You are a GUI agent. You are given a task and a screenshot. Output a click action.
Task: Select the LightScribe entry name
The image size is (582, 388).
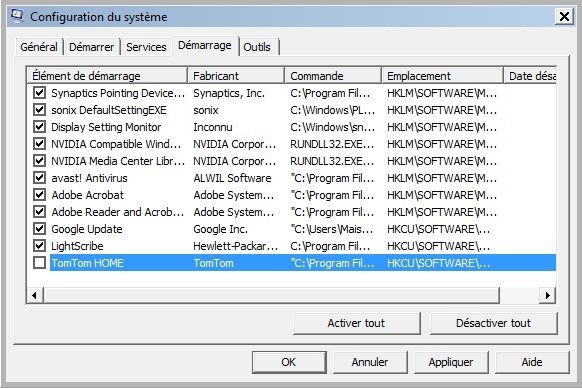(x=77, y=246)
